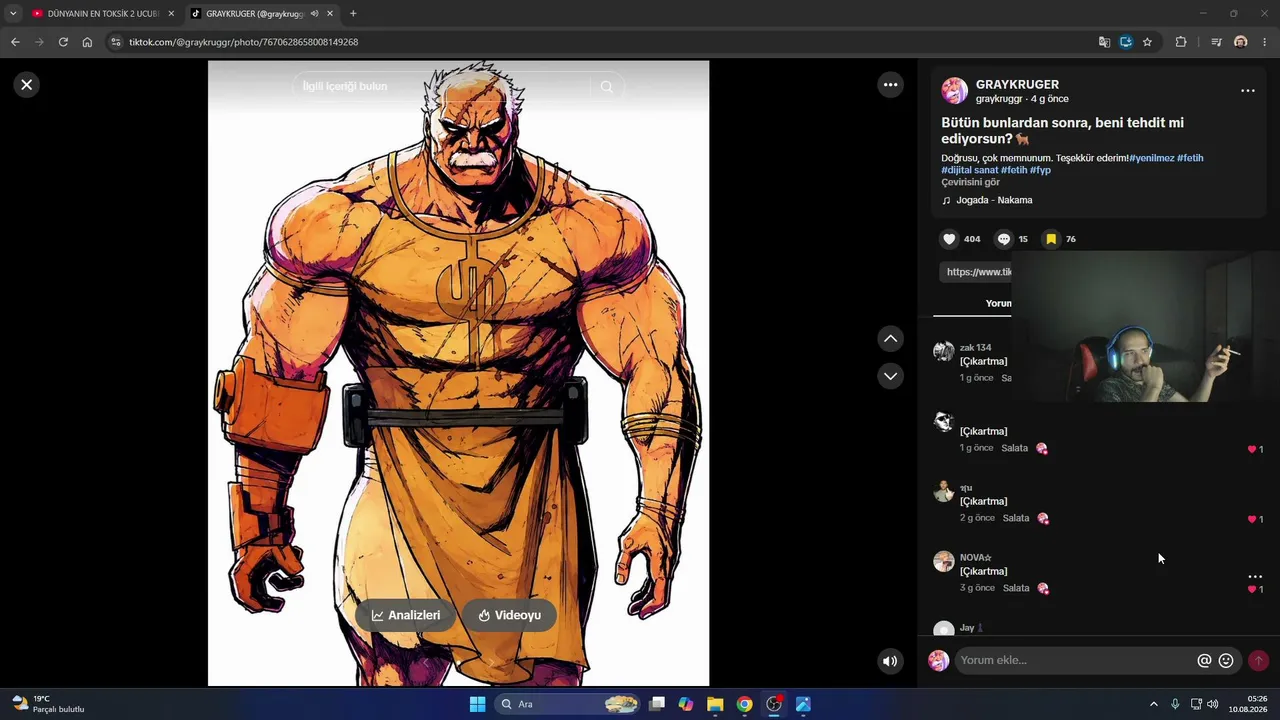Go to the browser home page
Screen dimensions: 1280x720
pos(87,42)
